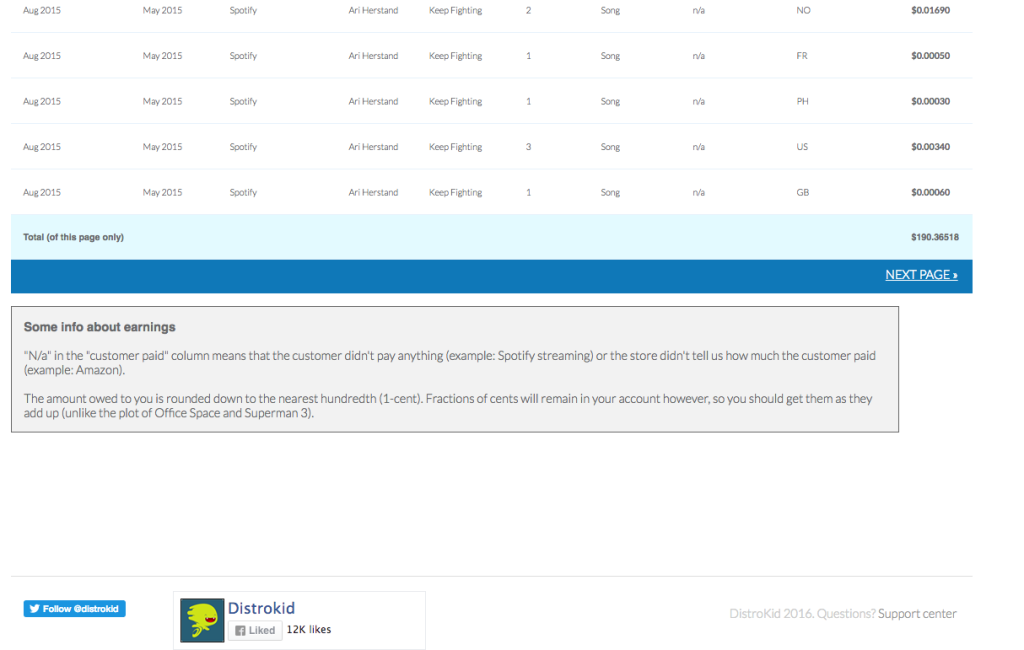Click 'Spotify' store in the PH row
Screen dimensions: 1024x650
[x=243, y=101]
